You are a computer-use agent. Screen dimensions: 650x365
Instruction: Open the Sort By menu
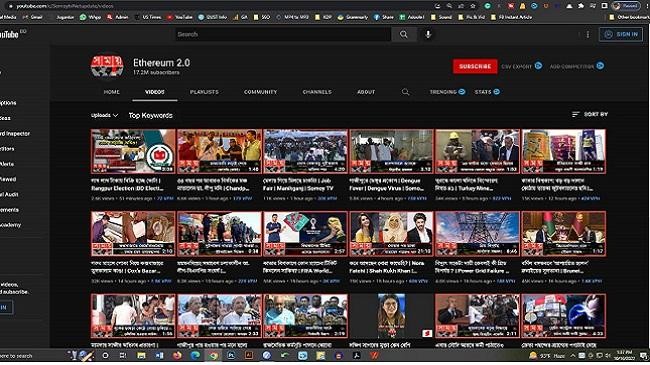tap(590, 114)
